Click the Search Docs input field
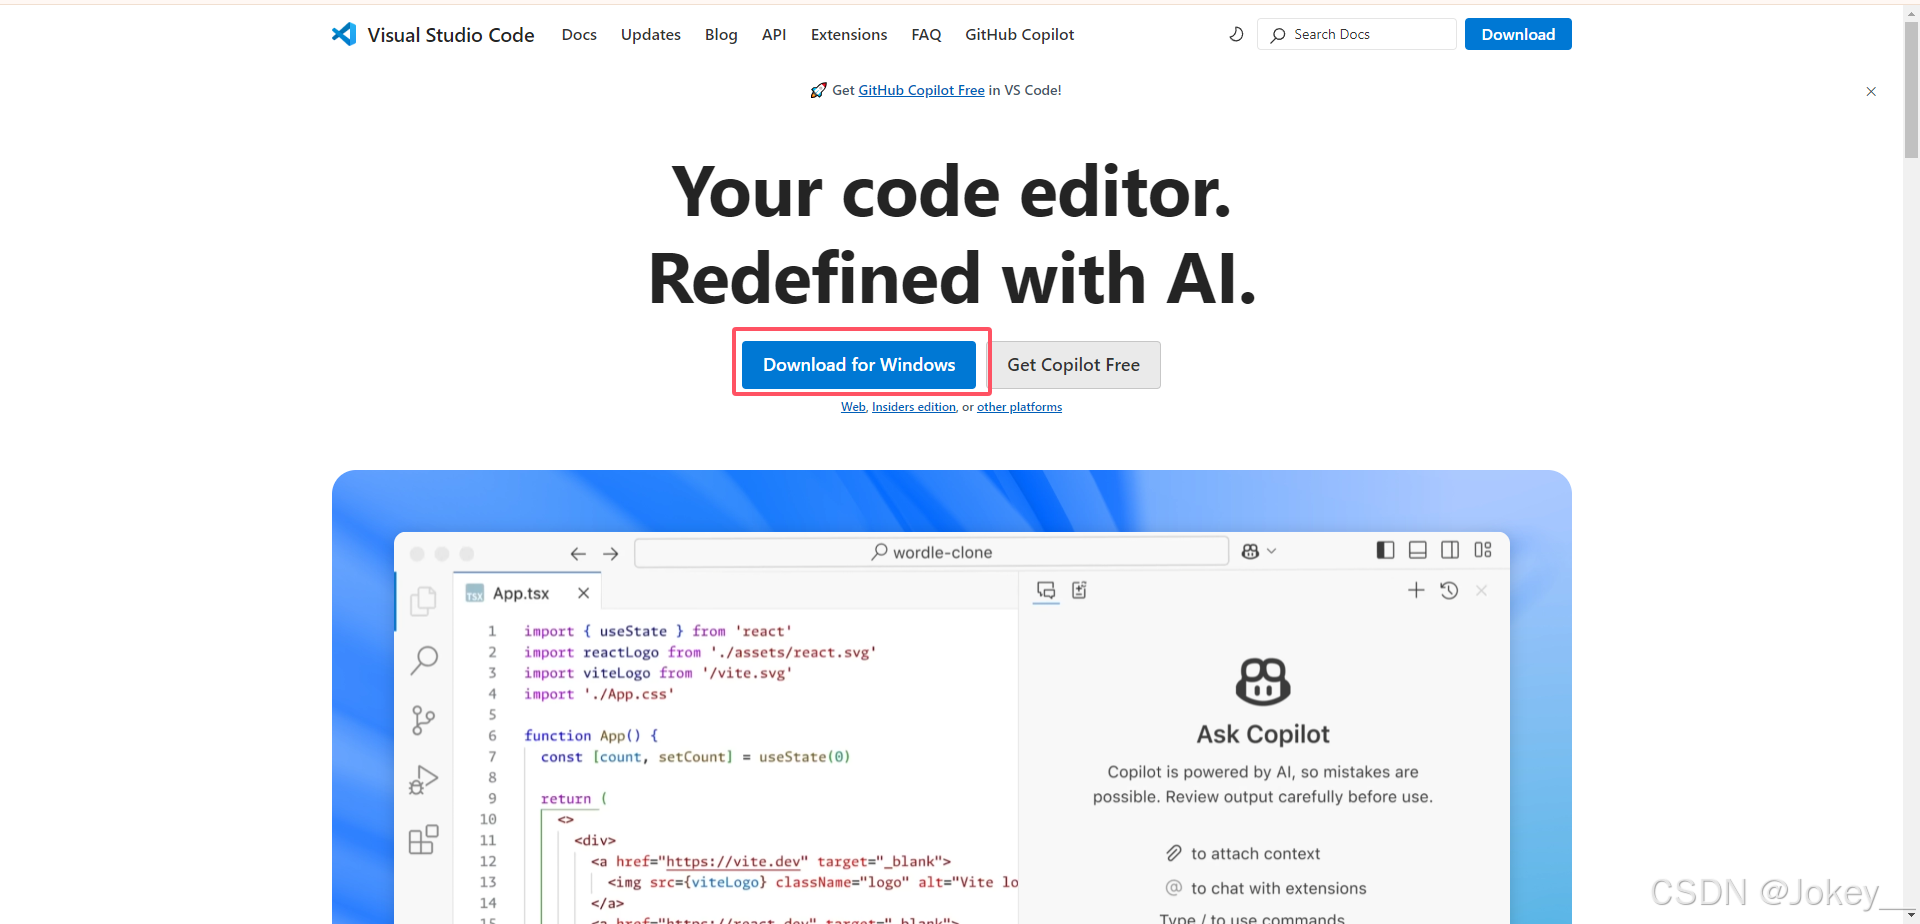This screenshot has width=1920, height=924. click(x=1357, y=34)
